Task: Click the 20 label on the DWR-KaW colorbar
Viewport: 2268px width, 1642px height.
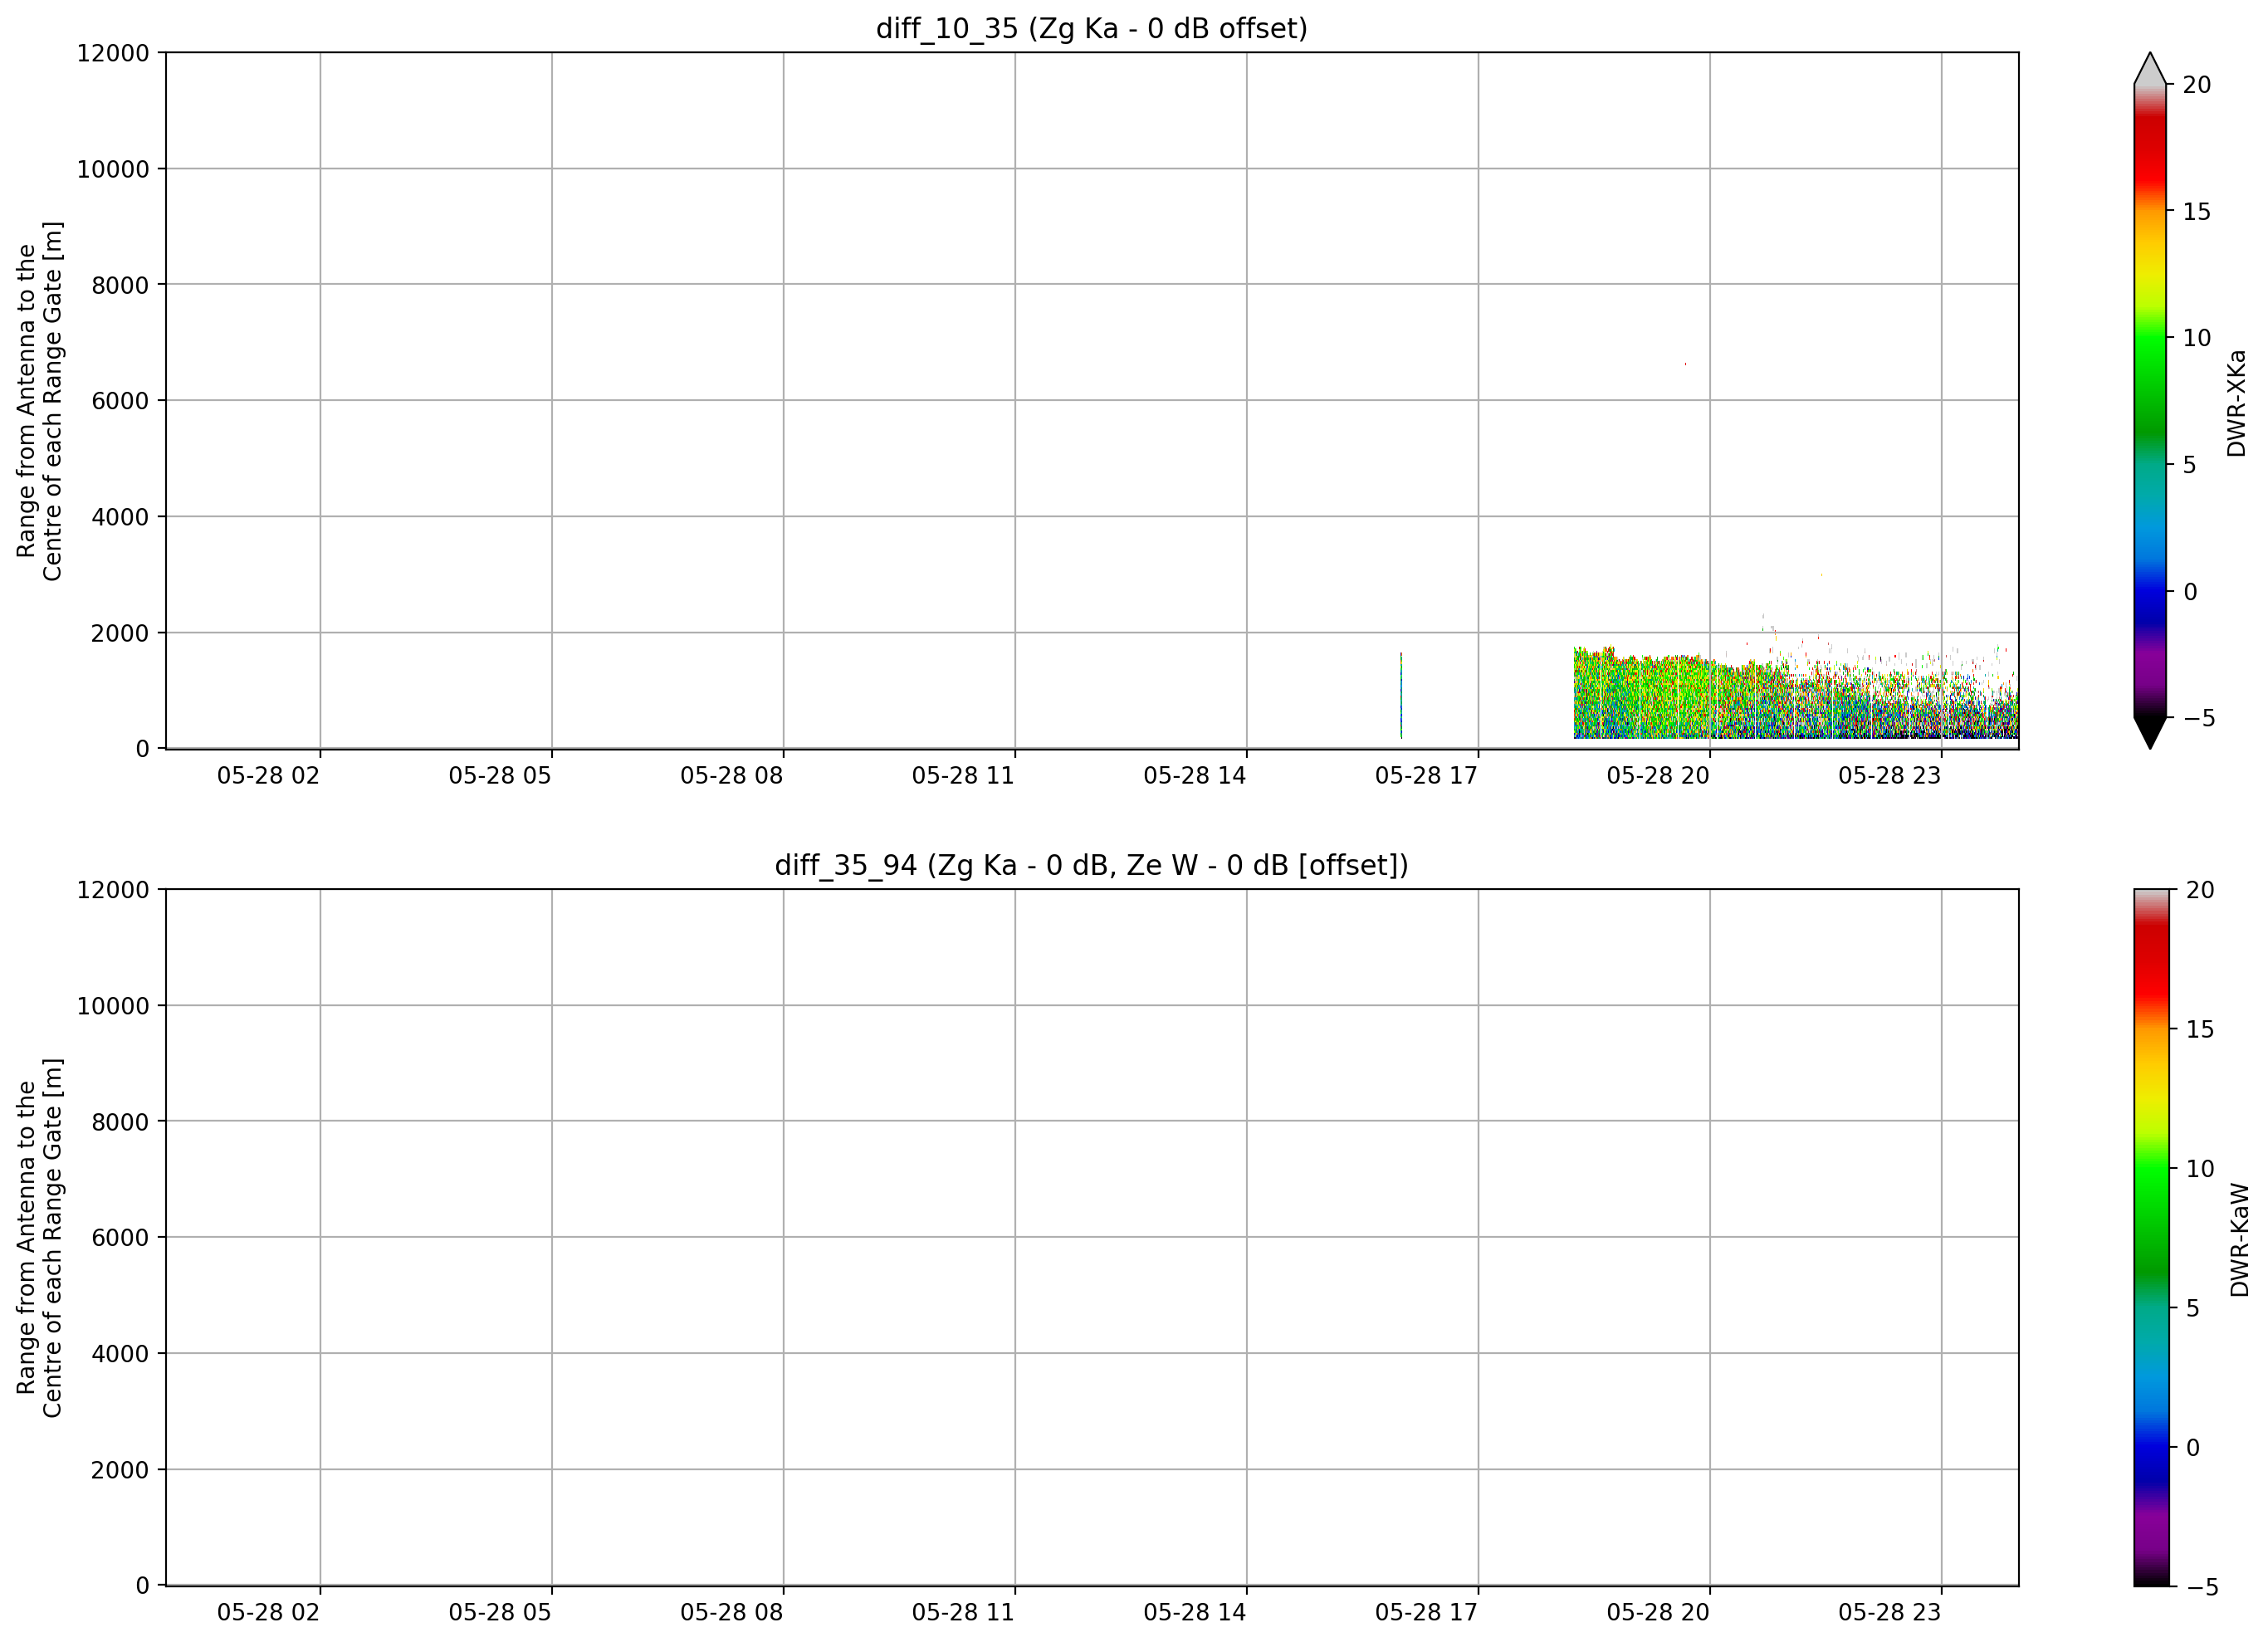Action: coord(2201,890)
